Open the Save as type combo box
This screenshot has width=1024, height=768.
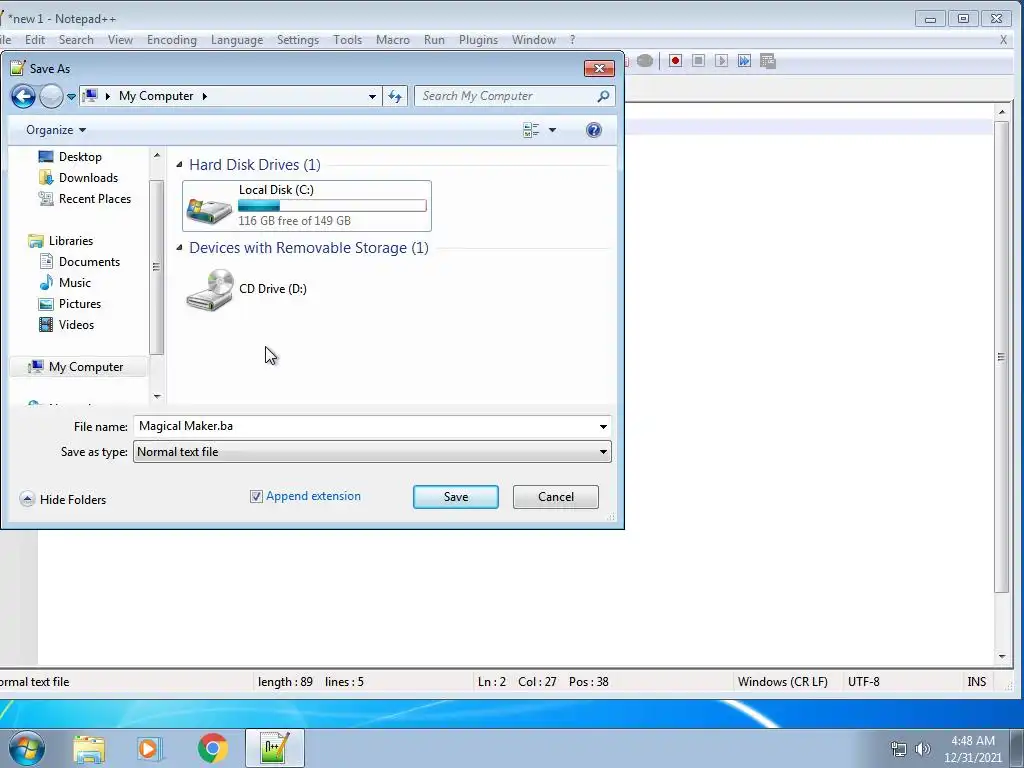click(372, 452)
